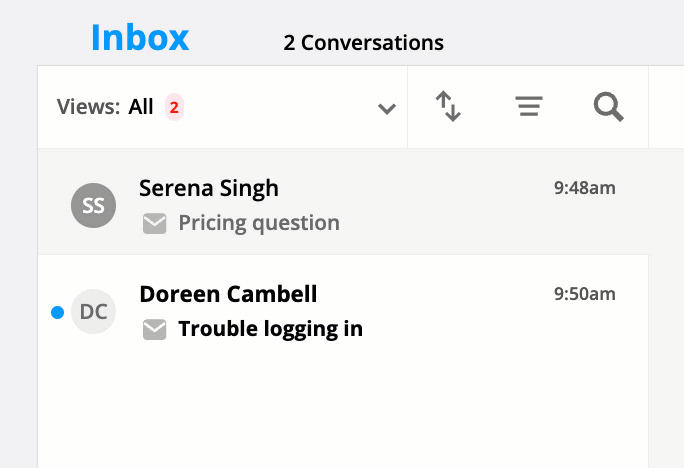The width and height of the screenshot is (684, 468).
Task: Click the envelope icon beside Pricing question
Action: click(x=154, y=224)
